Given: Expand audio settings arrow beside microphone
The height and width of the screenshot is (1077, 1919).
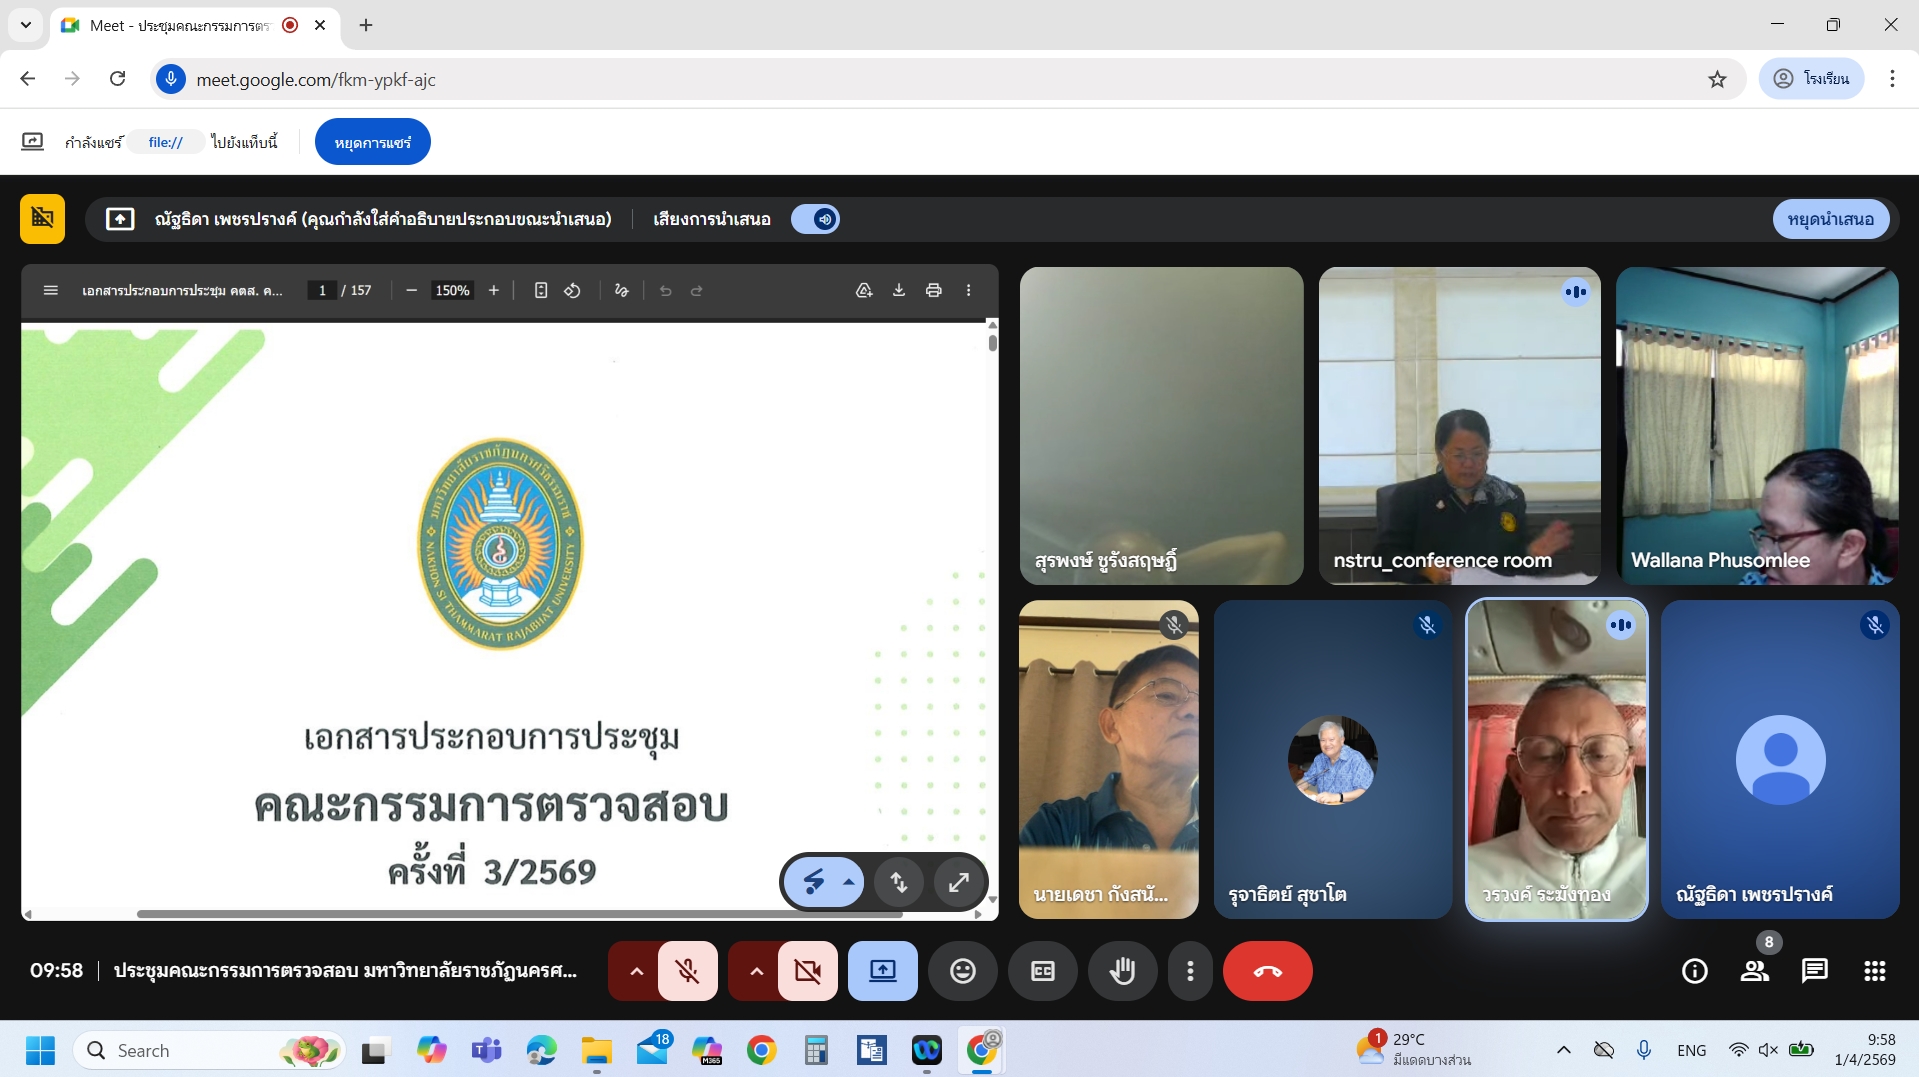Looking at the screenshot, I should coord(635,971).
